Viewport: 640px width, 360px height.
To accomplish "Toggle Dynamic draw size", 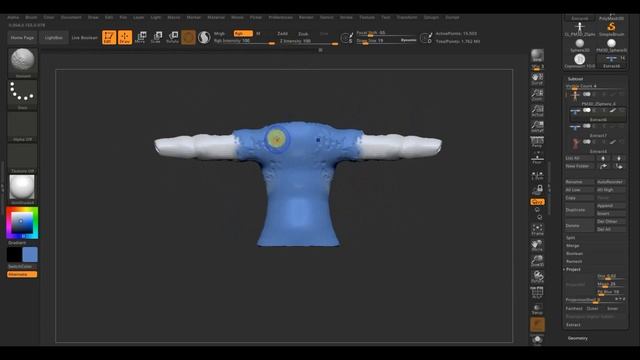I will 408,40.
